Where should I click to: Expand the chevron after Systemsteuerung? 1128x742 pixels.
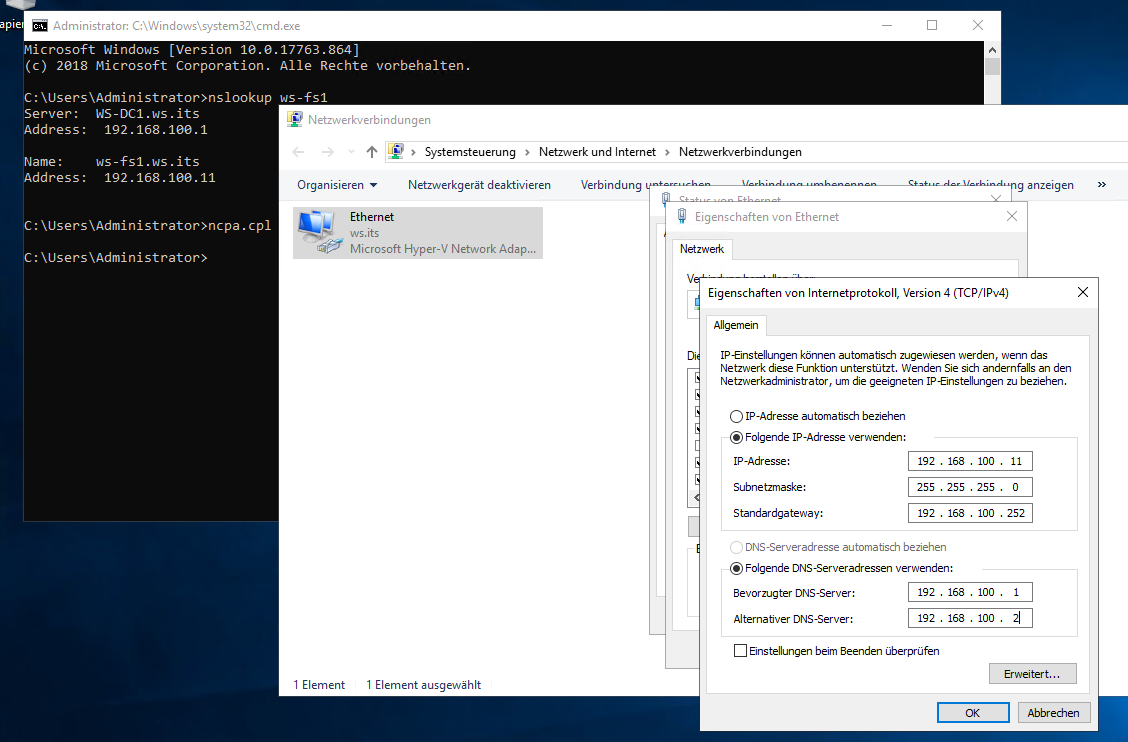pyautogui.click(x=527, y=152)
